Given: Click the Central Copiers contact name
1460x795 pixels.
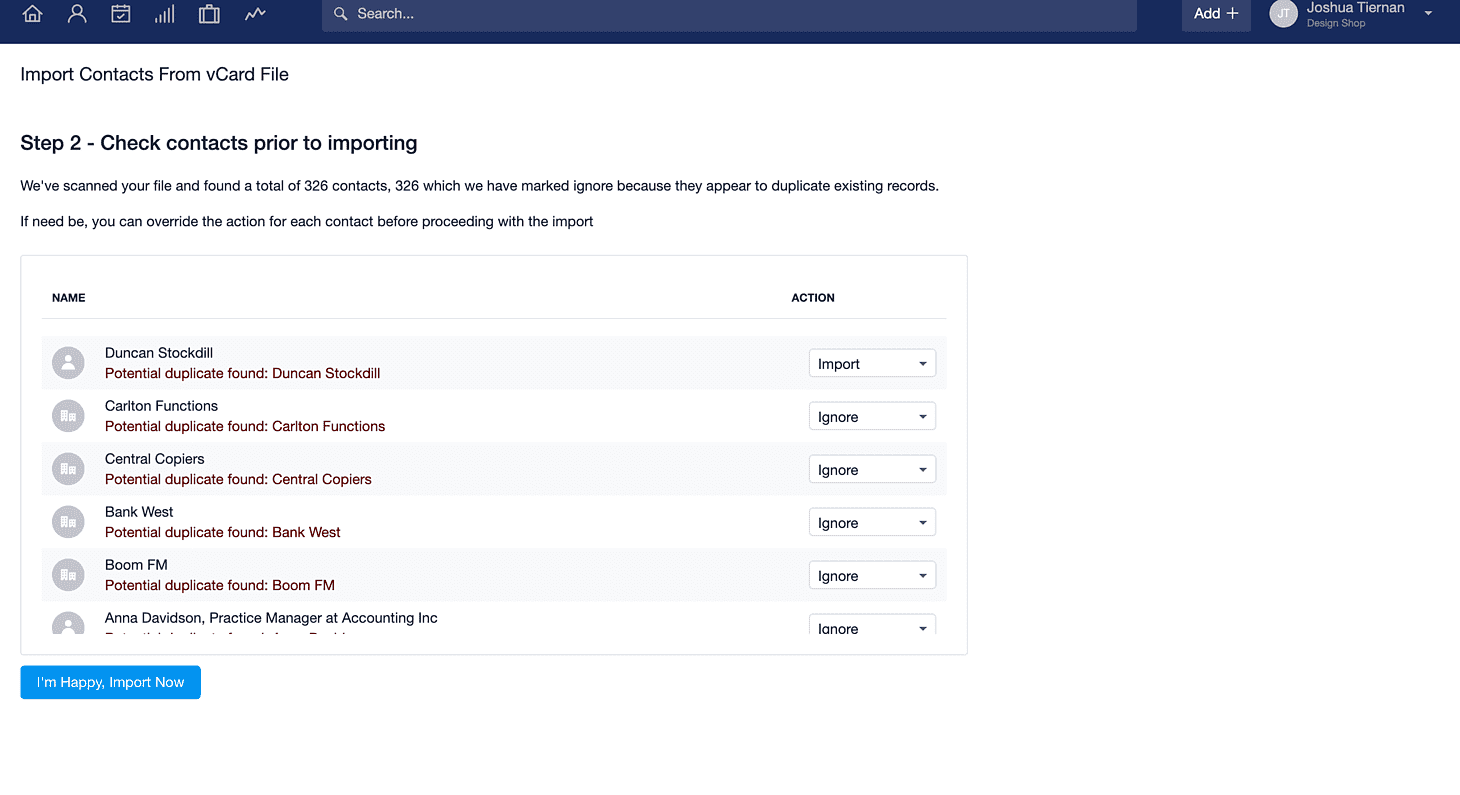Looking at the screenshot, I should (x=154, y=459).
